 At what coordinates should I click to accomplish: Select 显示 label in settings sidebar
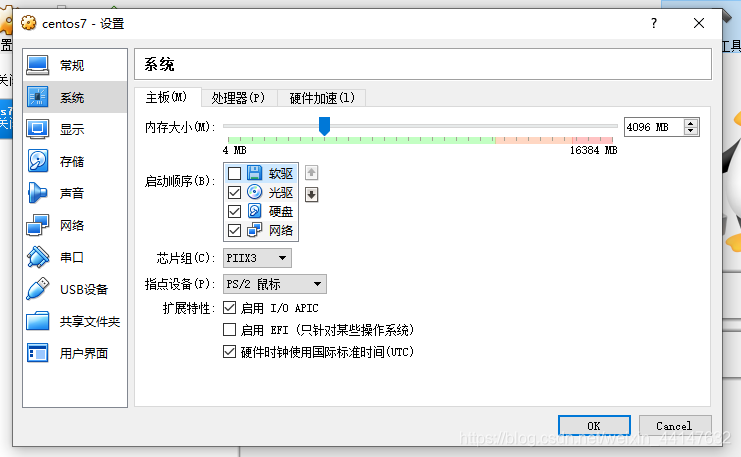coord(72,129)
